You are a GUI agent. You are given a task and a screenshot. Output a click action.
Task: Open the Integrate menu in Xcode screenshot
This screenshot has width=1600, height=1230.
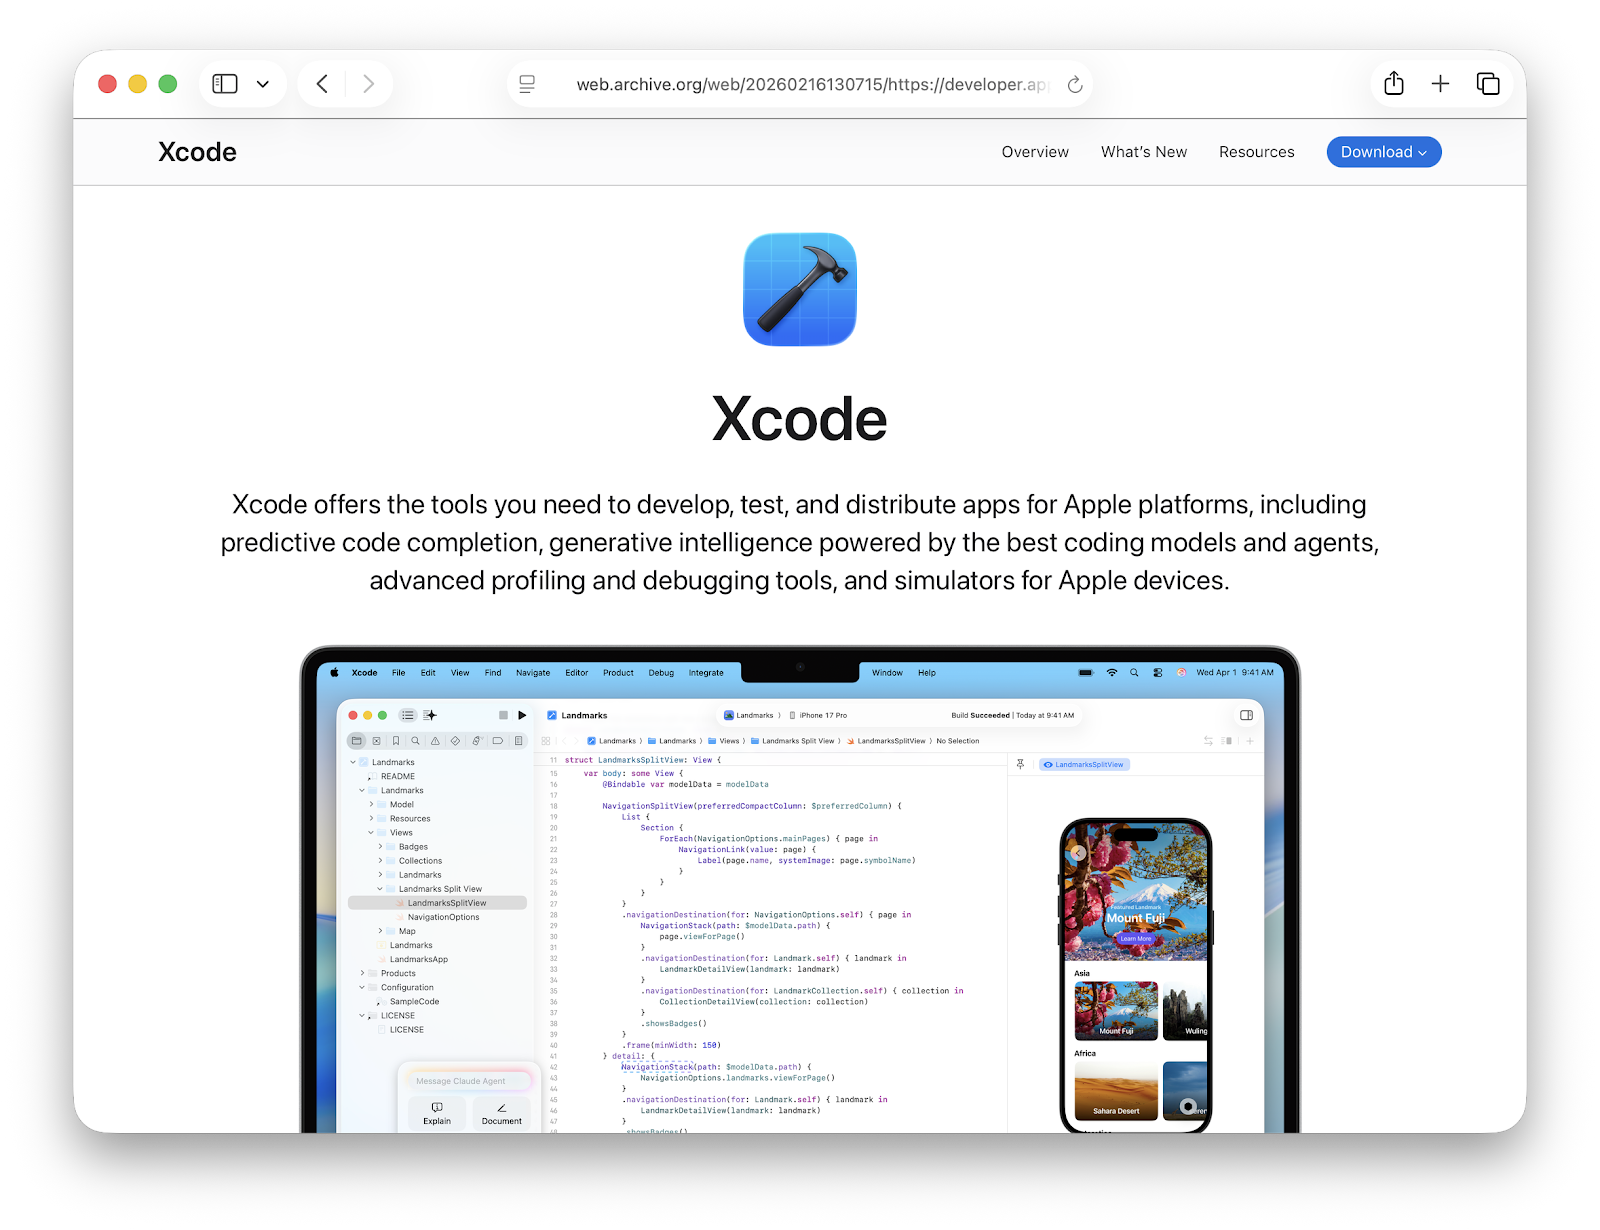coord(706,673)
